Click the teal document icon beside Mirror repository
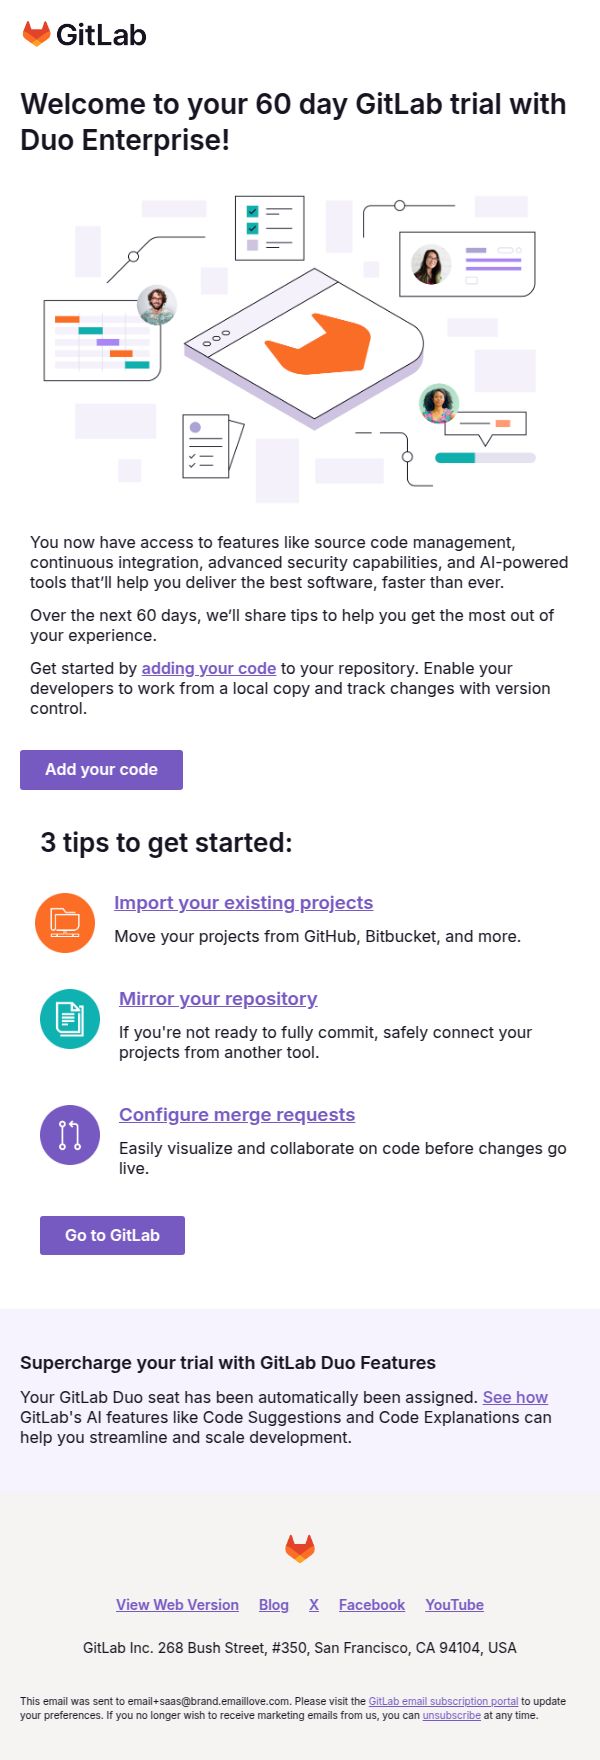This screenshot has height=1760, width=600. pos(69,1017)
